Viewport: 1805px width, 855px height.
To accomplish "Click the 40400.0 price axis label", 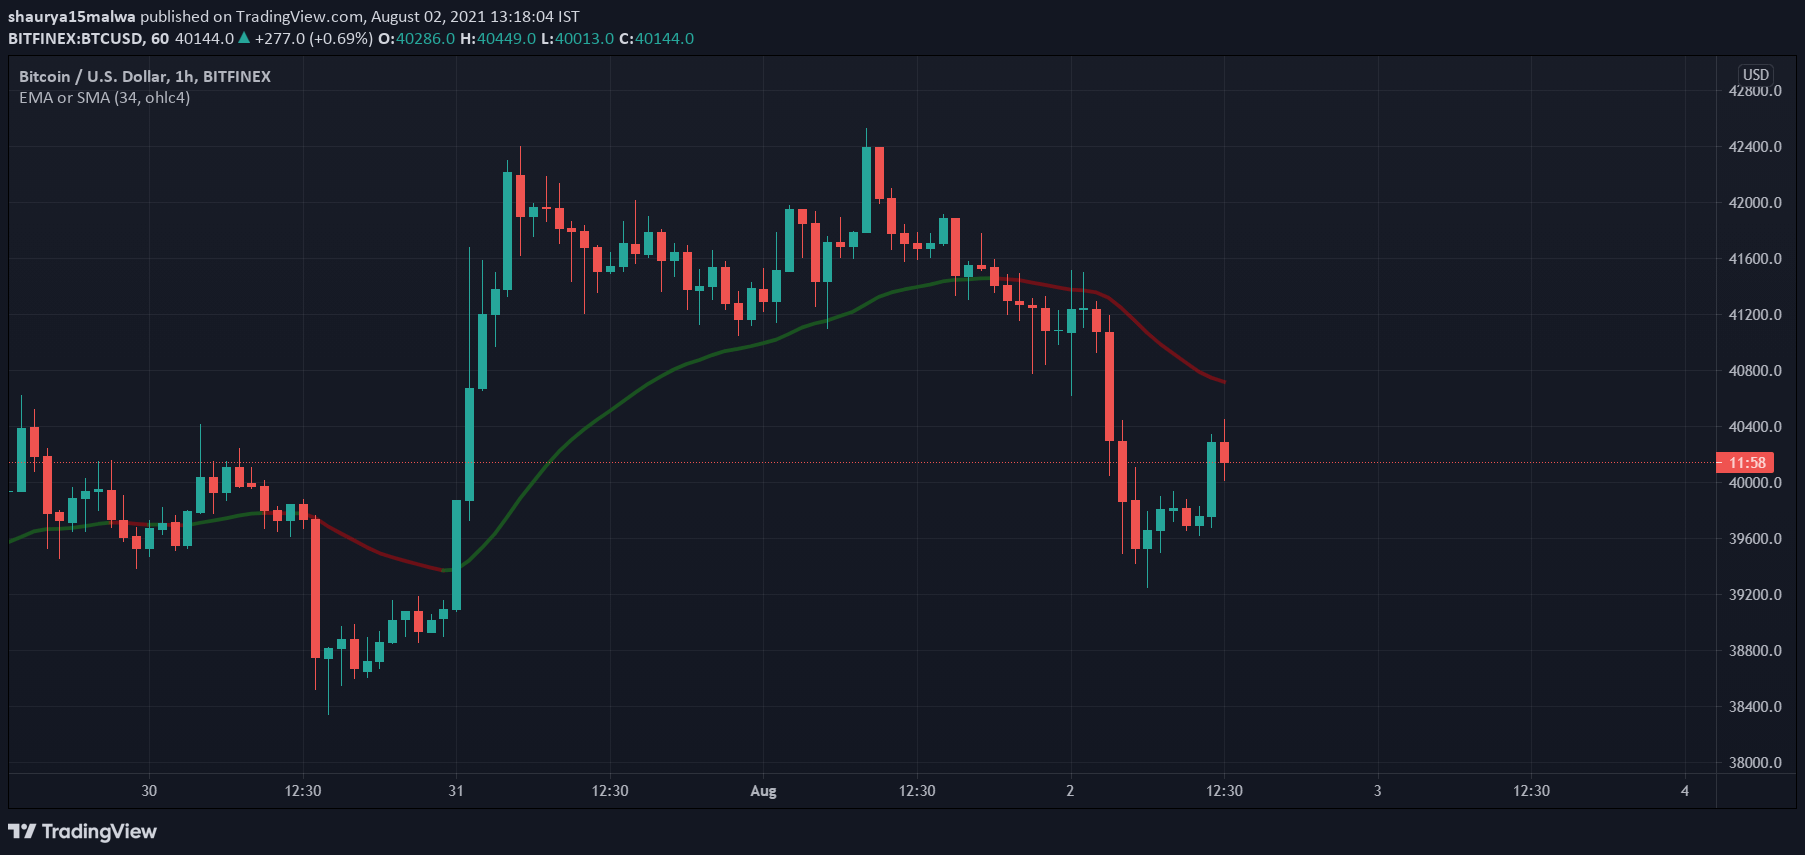I will [1755, 426].
